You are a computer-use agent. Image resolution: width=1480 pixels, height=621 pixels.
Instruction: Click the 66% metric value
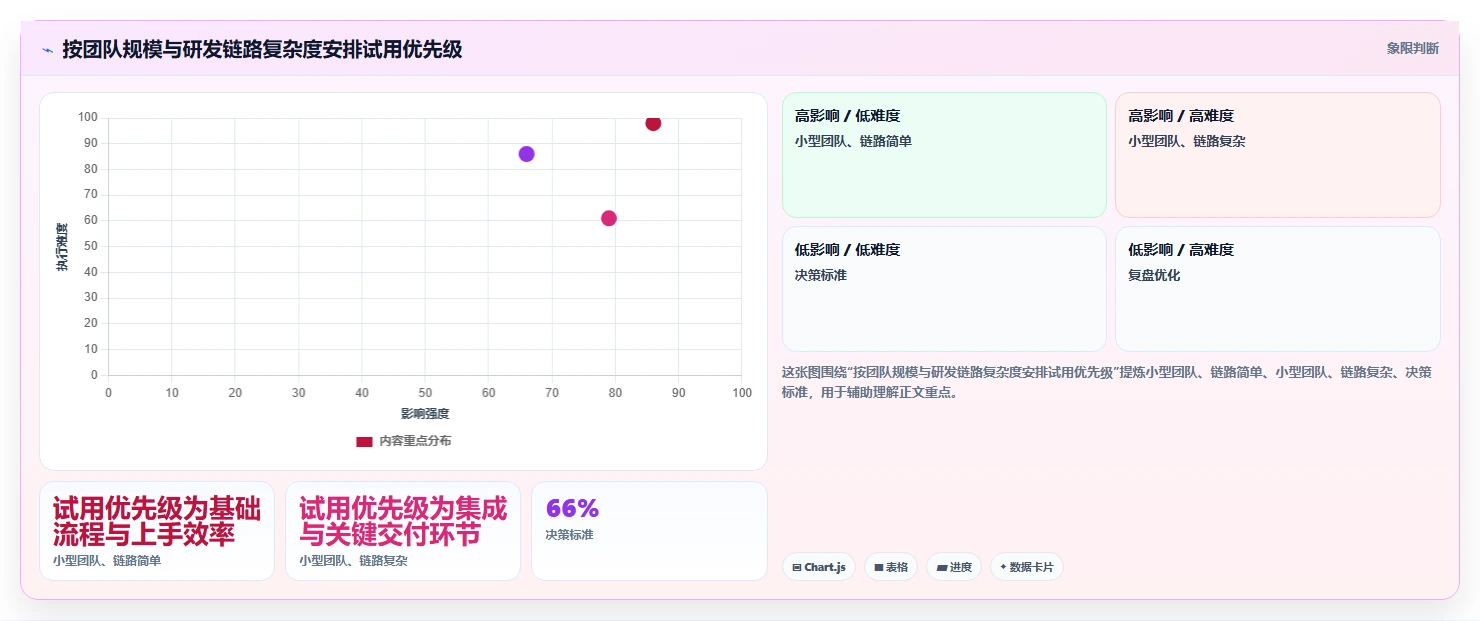coord(572,508)
